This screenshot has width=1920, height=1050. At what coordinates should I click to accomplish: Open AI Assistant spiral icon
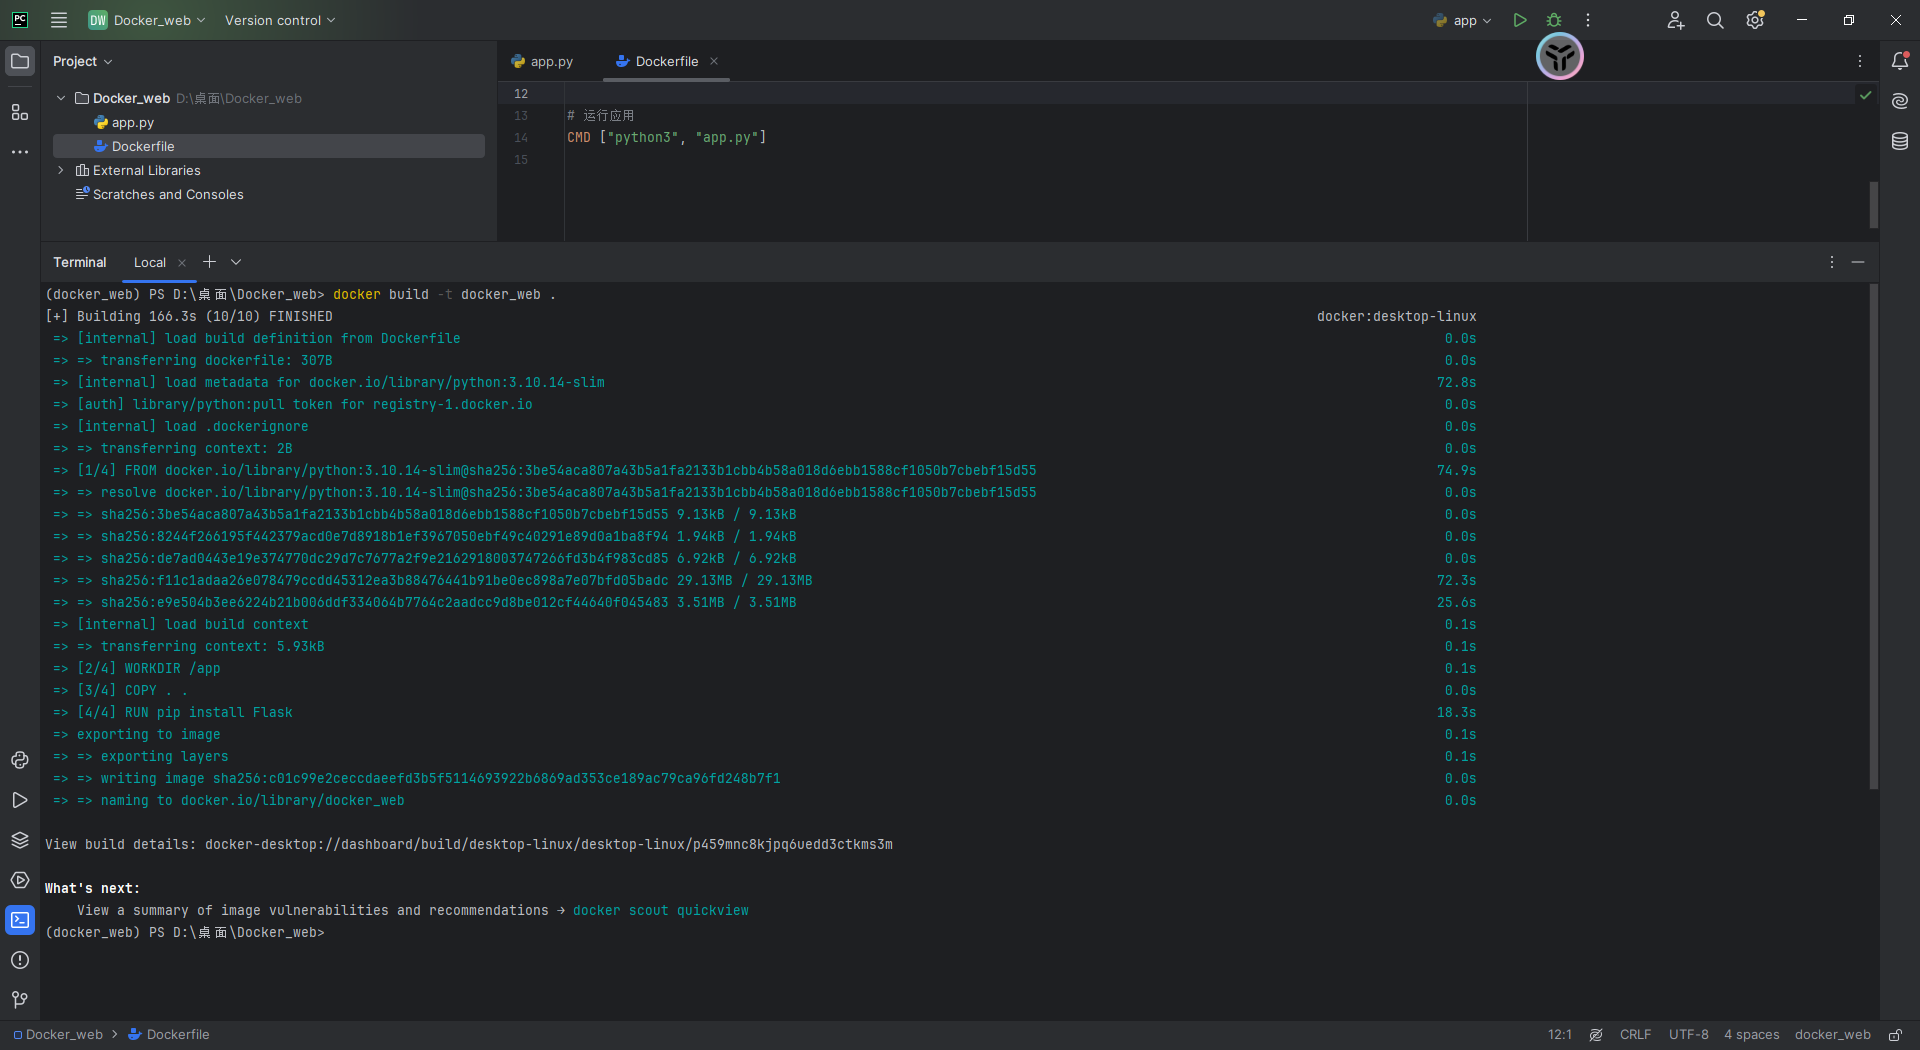point(1900,101)
